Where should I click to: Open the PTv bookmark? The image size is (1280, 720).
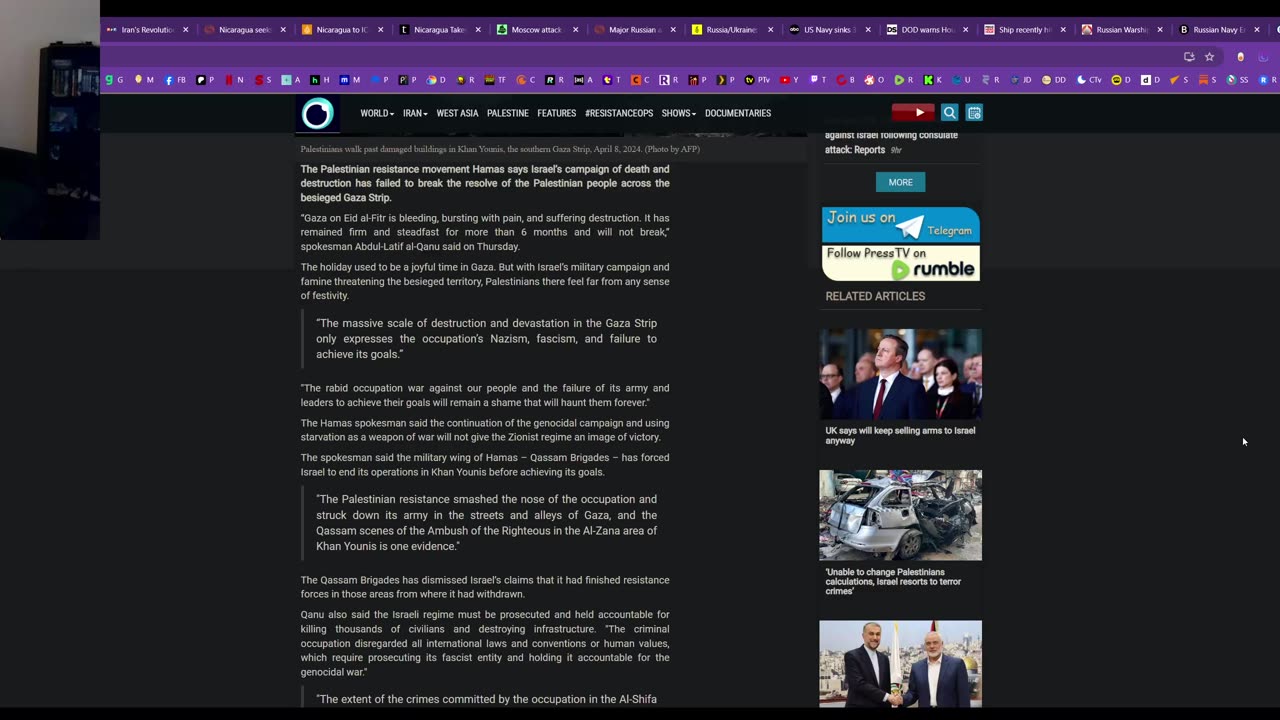pos(757,80)
